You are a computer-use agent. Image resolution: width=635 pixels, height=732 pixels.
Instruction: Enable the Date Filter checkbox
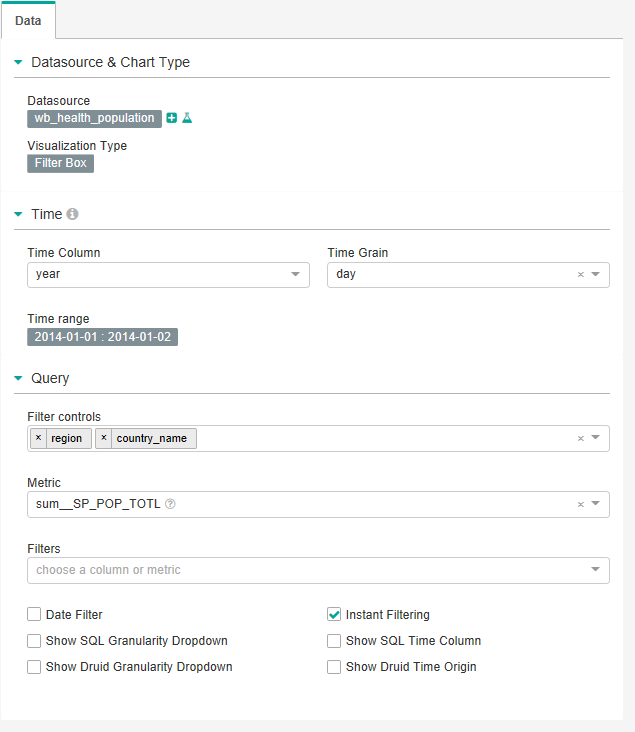tap(34, 615)
